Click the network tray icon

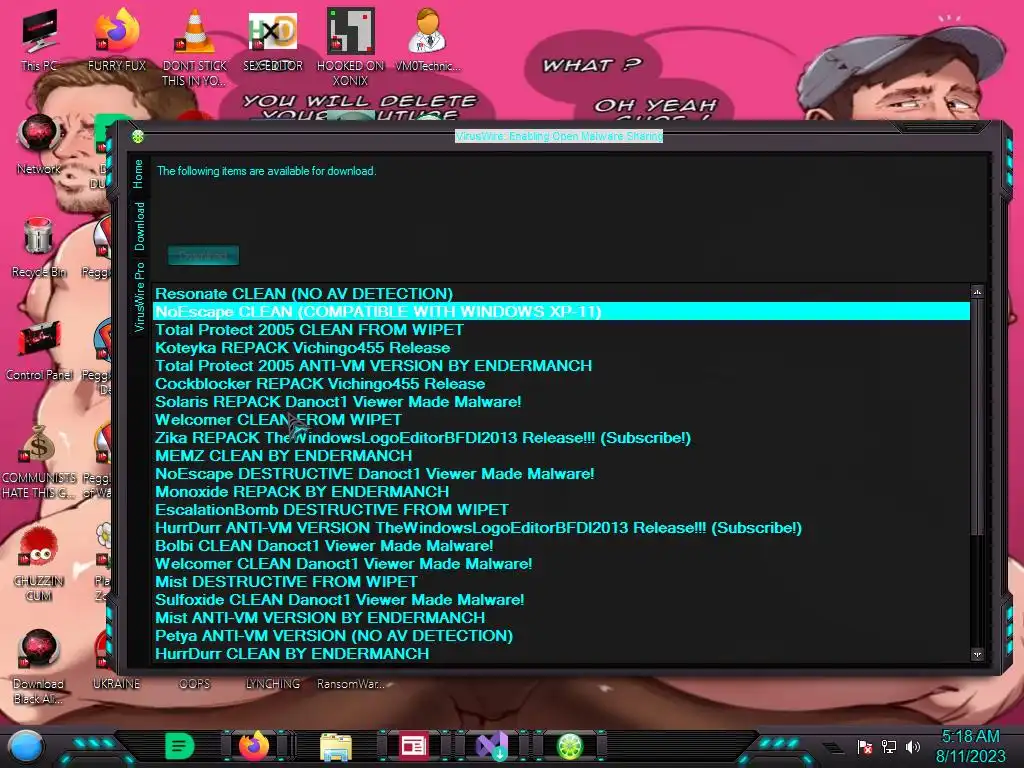pyautogui.click(x=889, y=746)
